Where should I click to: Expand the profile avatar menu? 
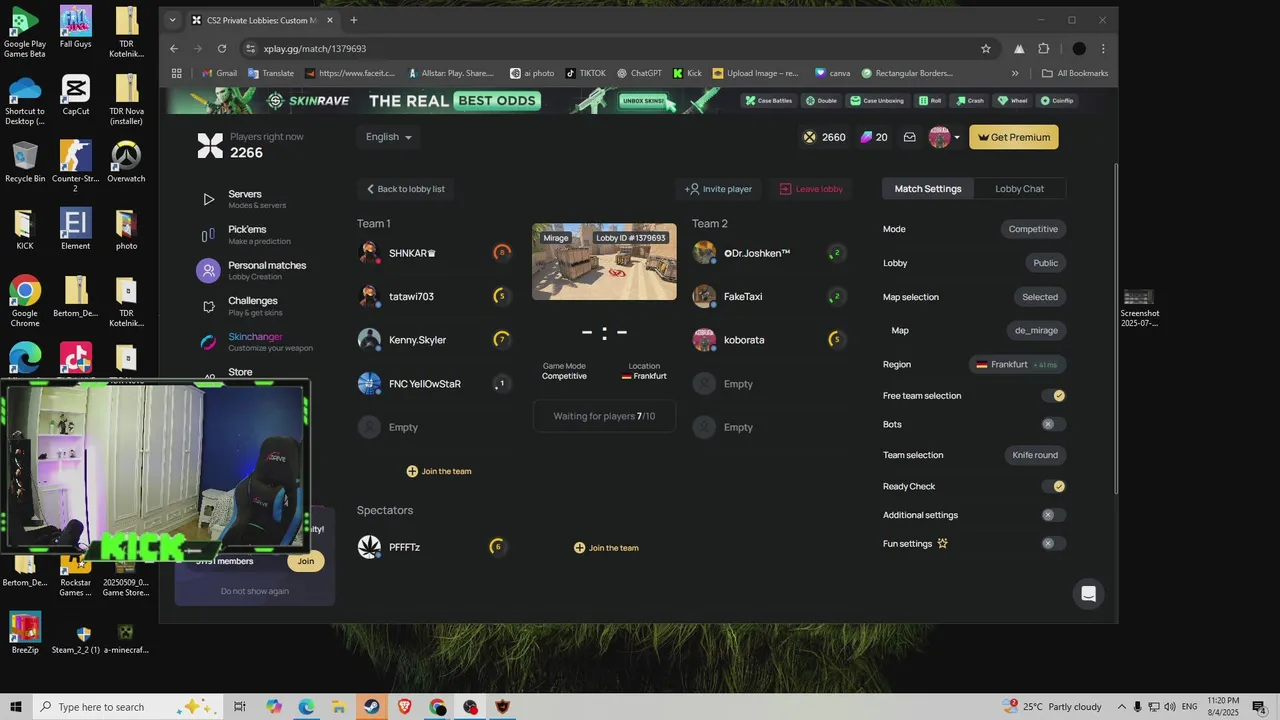[x=944, y=137]
